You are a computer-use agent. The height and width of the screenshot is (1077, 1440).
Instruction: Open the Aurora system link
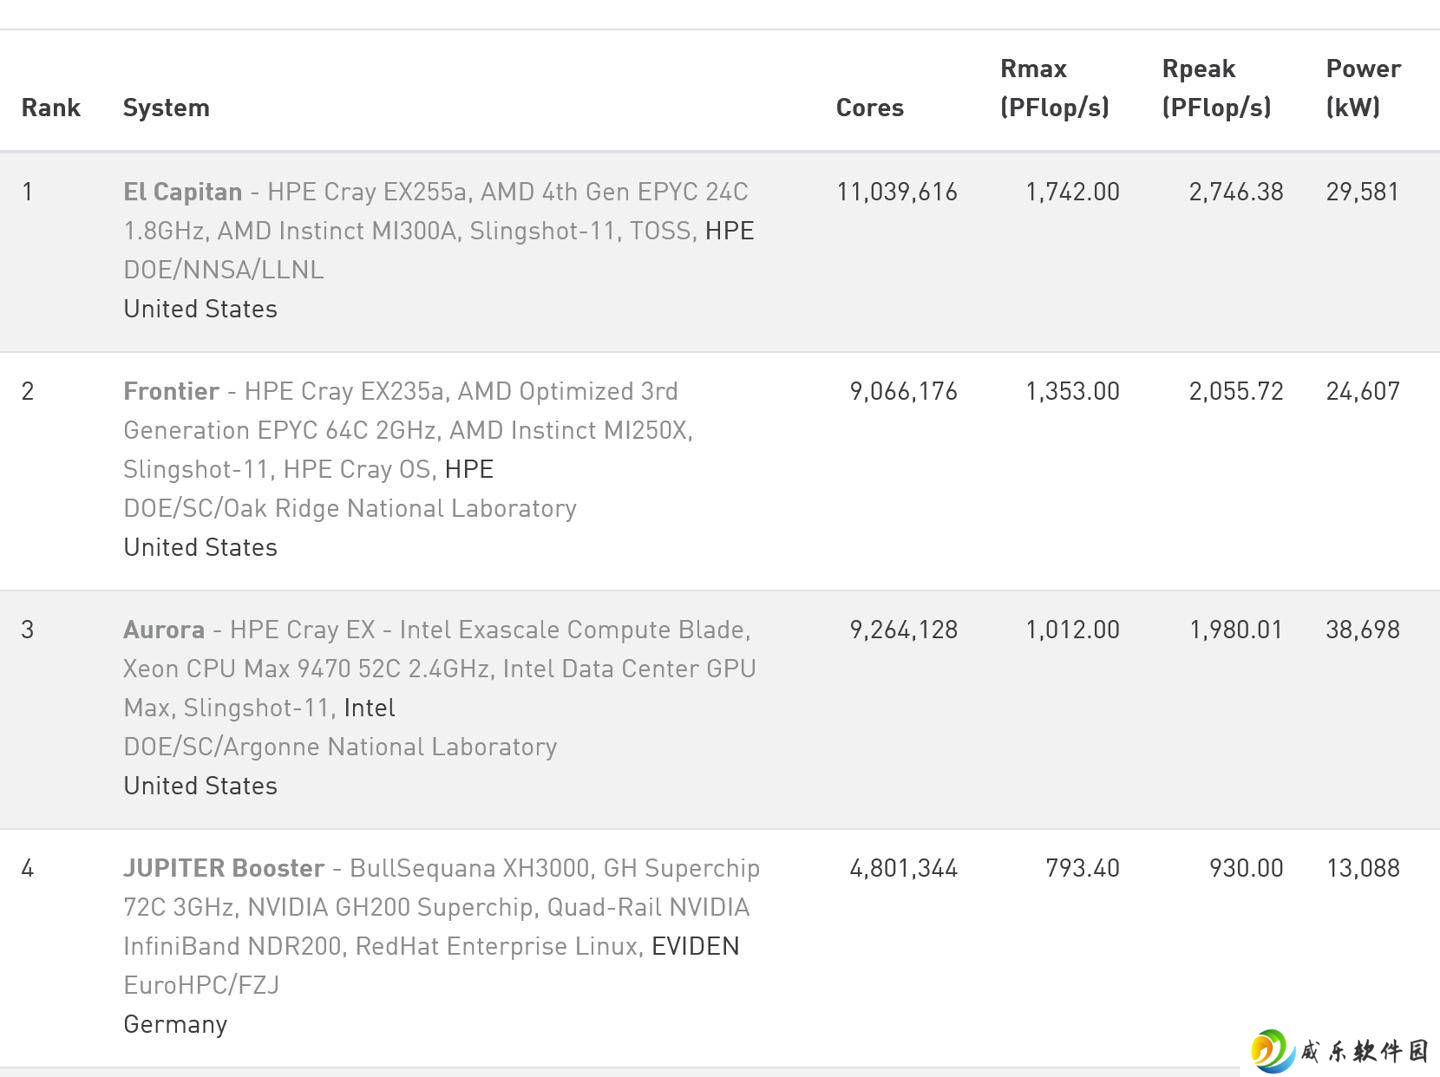[164, 629]
